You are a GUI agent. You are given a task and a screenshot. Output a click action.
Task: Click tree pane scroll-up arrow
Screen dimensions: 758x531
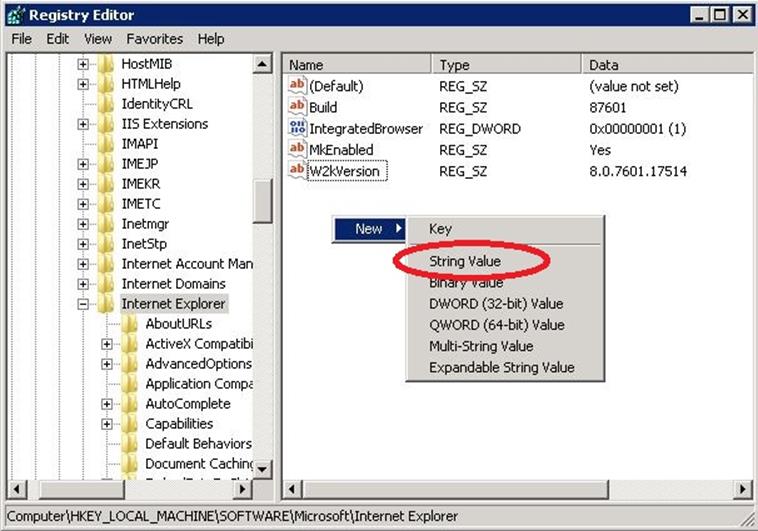(262, 64)
